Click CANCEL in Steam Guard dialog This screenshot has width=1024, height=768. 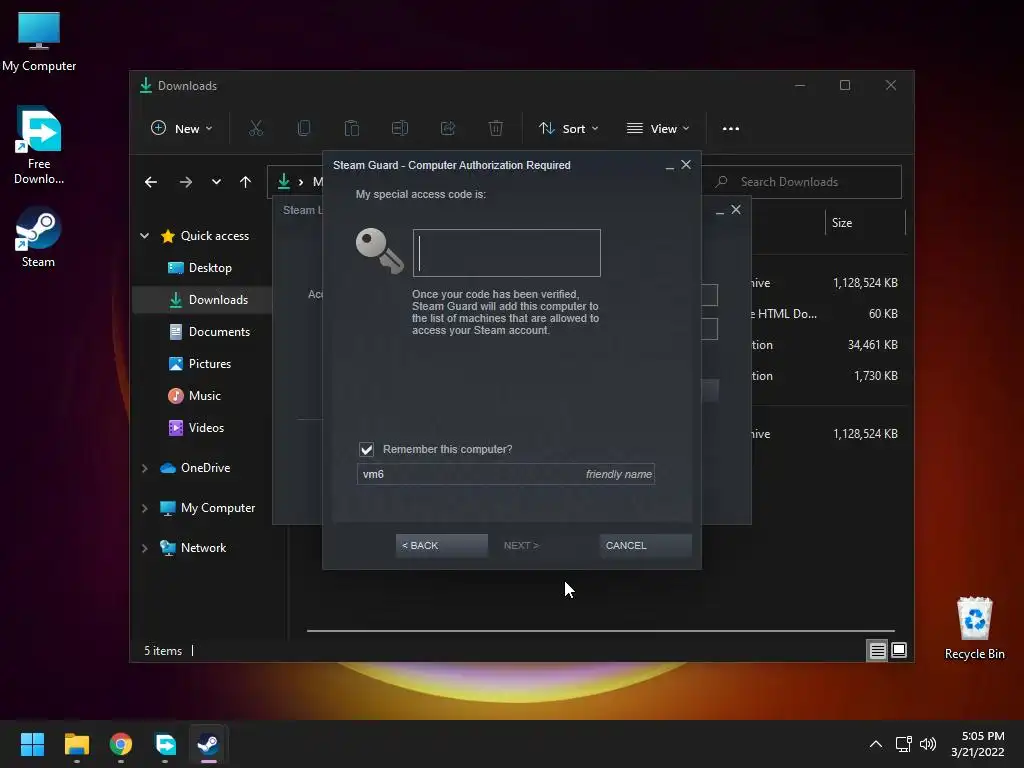pyautogui.click(x=645, y=545)
